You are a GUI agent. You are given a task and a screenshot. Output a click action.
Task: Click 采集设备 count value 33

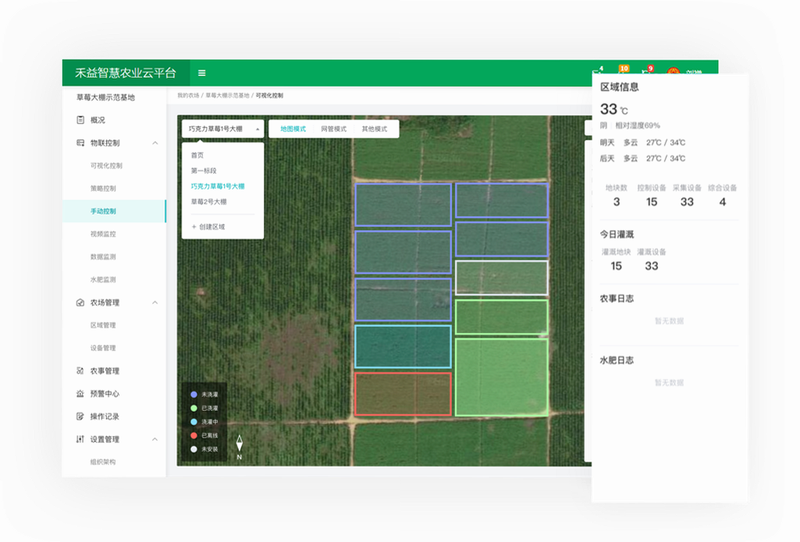[x=687, y=202]
